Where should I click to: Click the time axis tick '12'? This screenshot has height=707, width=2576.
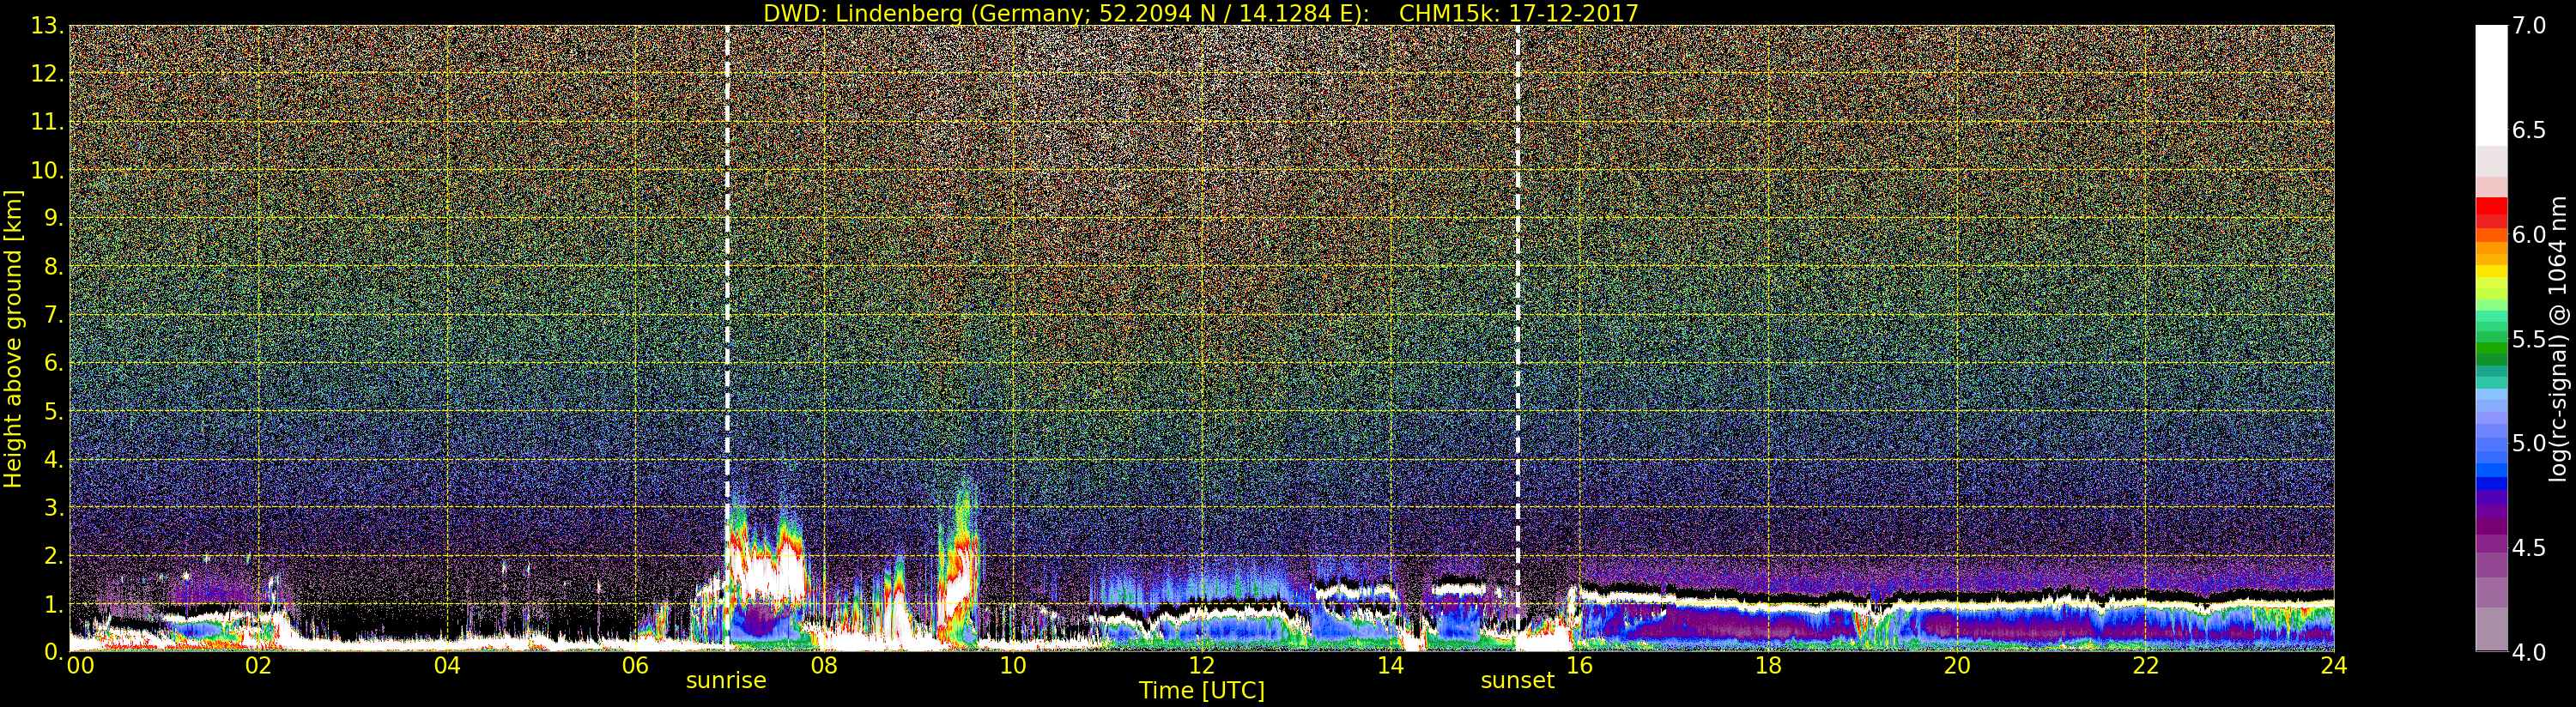pos(1202,666)
